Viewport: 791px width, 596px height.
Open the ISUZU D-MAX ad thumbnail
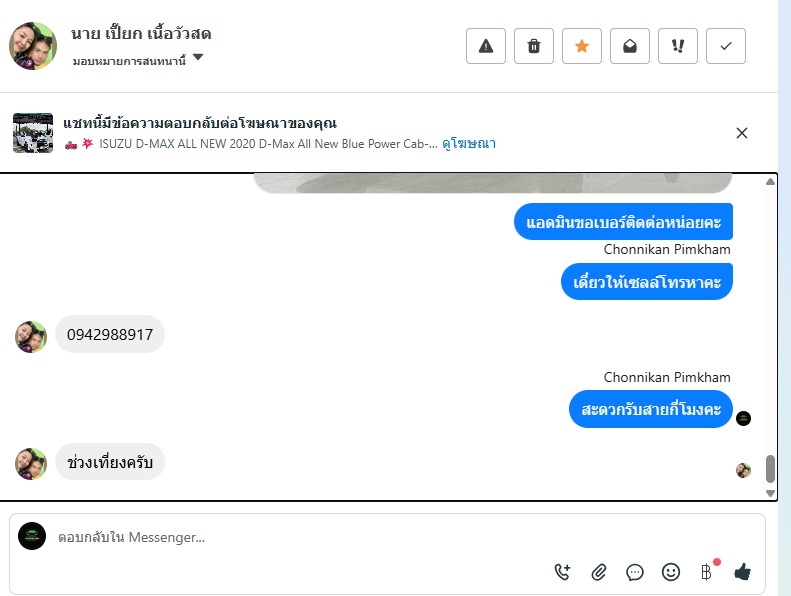(x=33, y=133)
